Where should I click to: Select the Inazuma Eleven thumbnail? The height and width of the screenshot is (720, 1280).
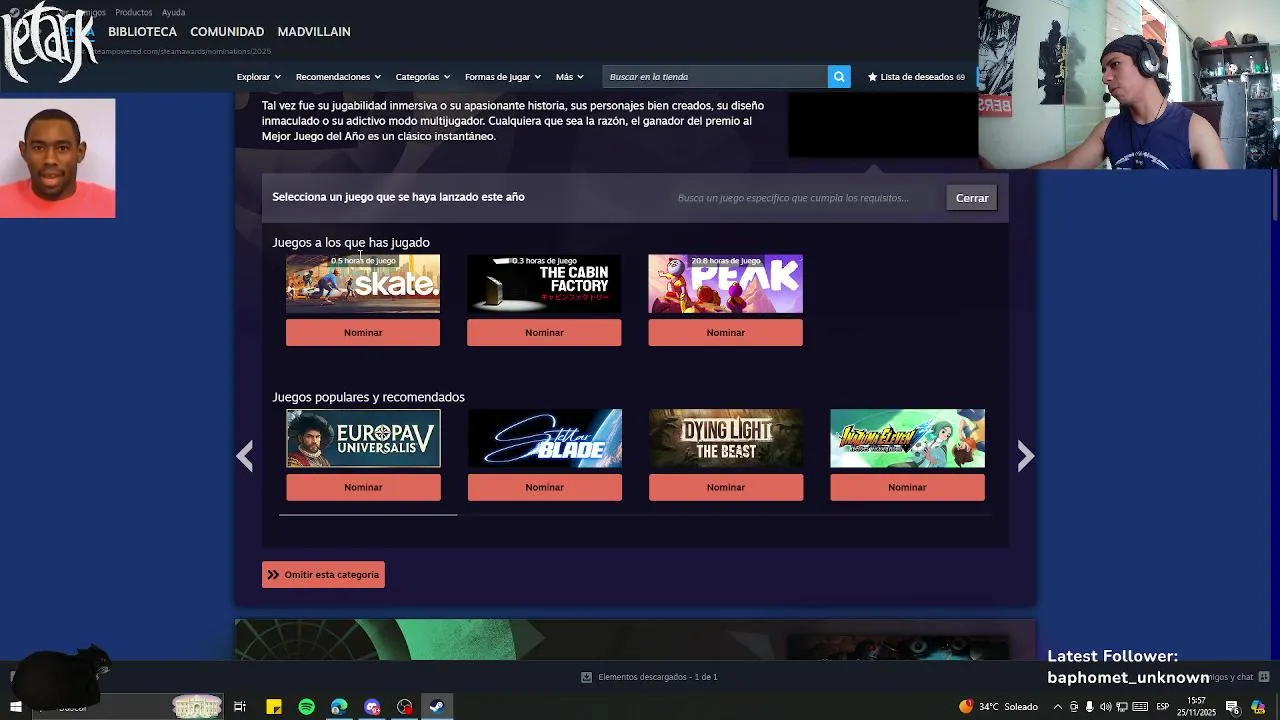click(907, 438)
